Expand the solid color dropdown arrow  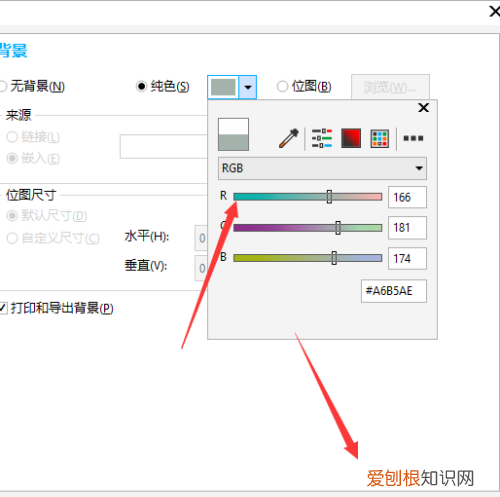tap(248, 87)
